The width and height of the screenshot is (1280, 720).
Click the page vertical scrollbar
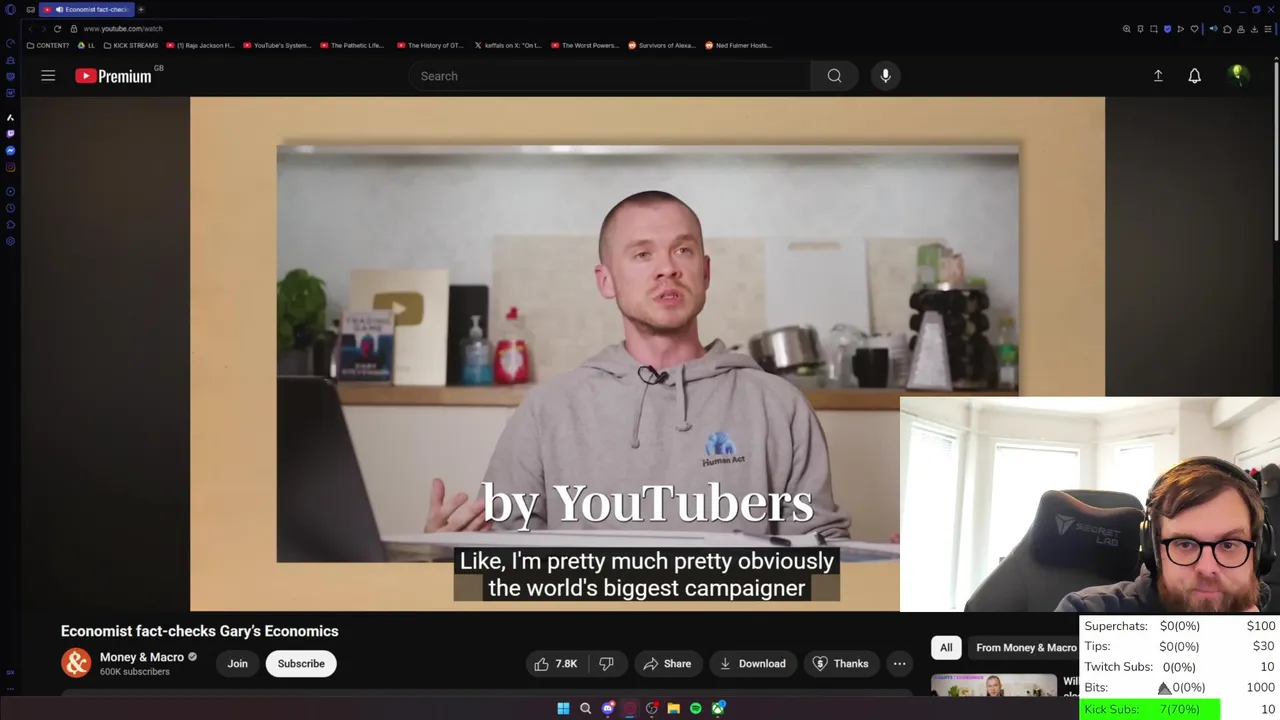coord(1276,150)
